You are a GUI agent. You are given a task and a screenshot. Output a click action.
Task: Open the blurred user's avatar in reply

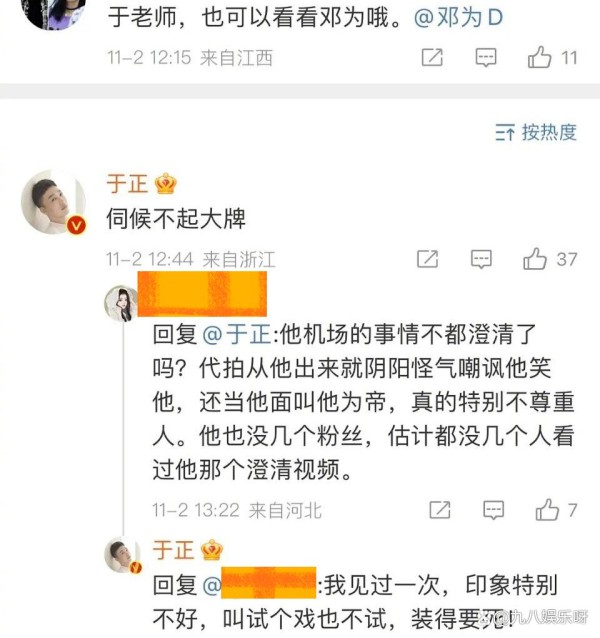tap(121, 303)
